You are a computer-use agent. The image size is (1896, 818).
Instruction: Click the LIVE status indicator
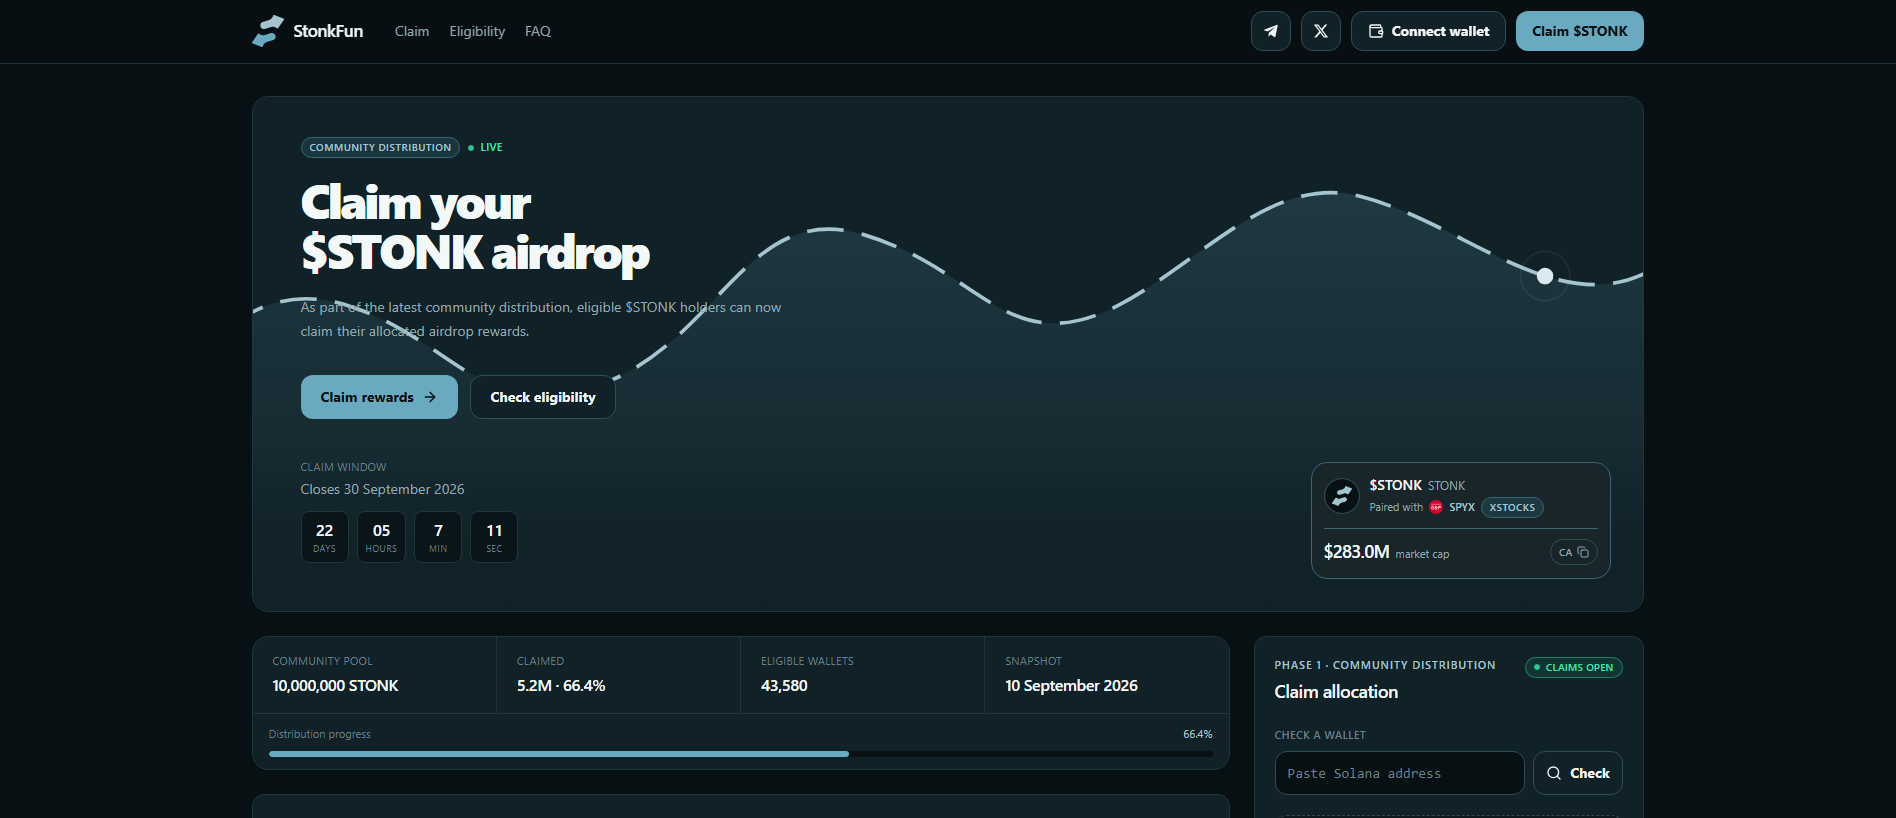[486, 147]
